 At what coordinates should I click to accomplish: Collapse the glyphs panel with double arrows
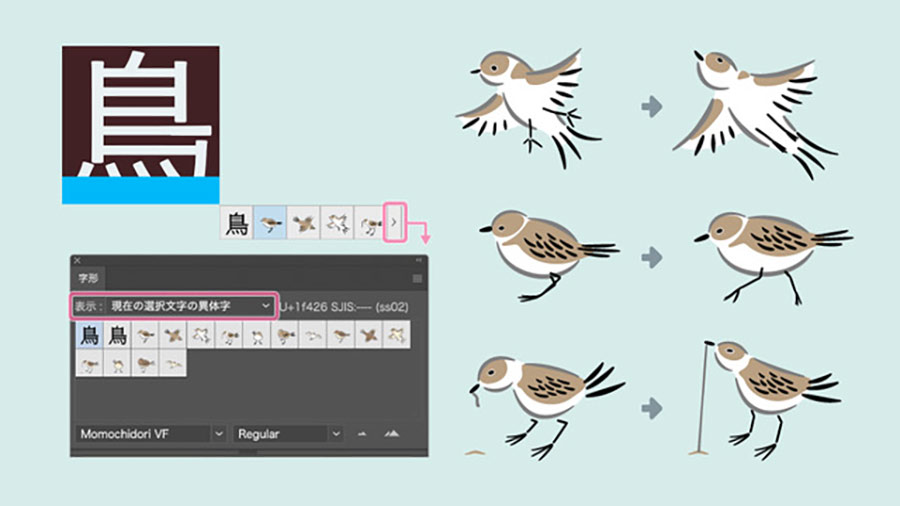click(419, 260)
